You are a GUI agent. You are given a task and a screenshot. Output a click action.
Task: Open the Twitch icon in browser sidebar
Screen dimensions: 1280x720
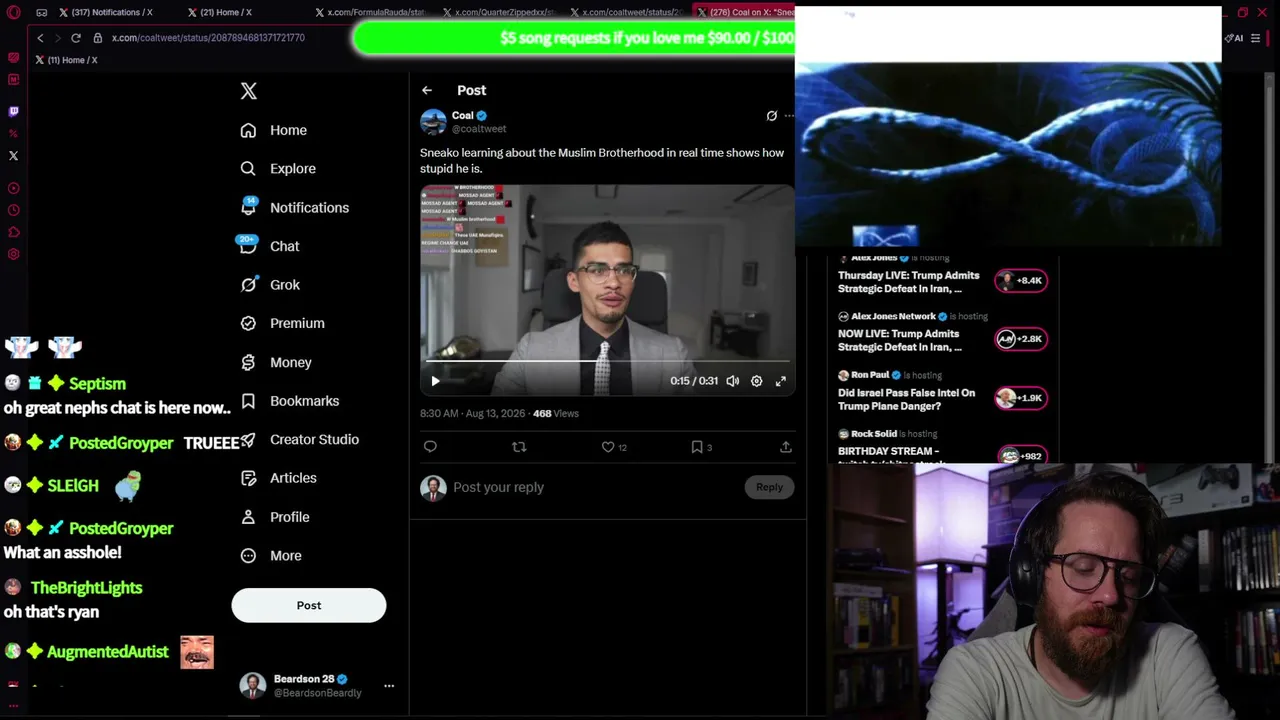[13, 112]
